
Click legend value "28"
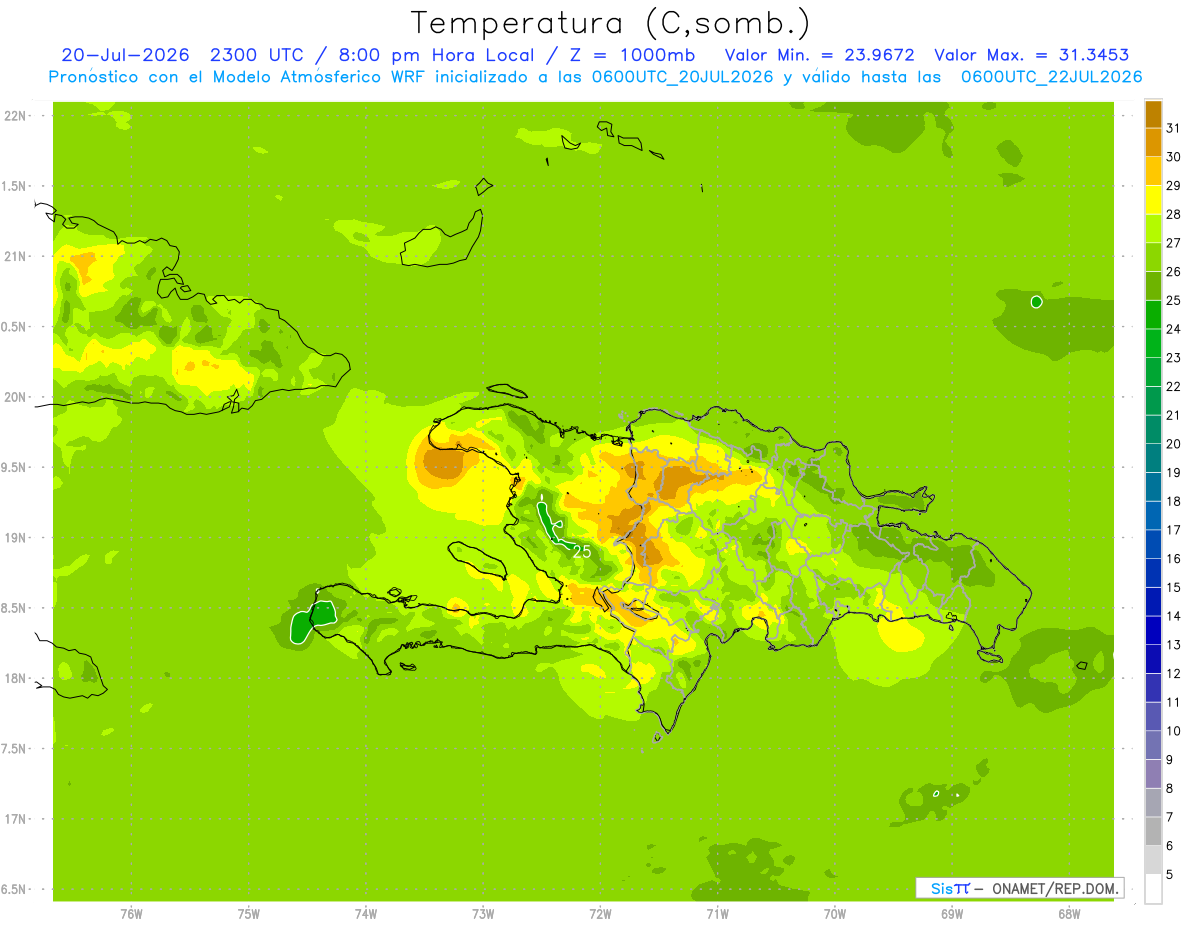[1173, 214]
